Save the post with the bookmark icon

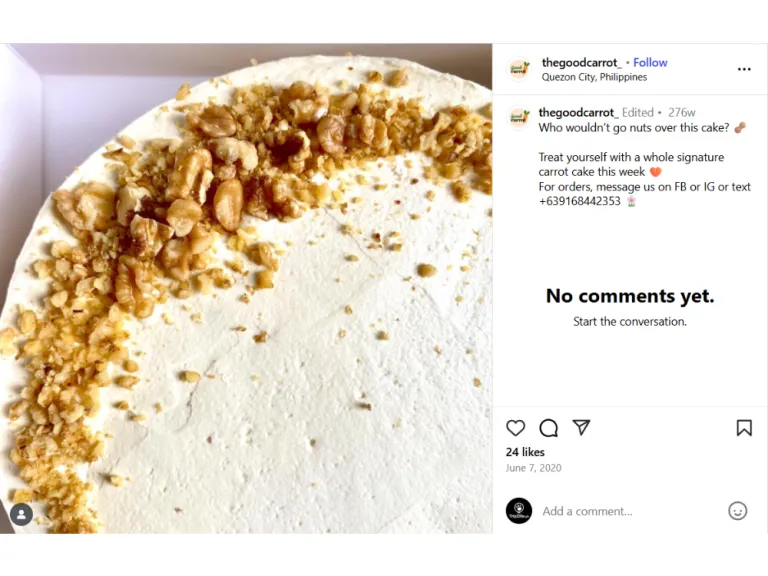point(744,428)
